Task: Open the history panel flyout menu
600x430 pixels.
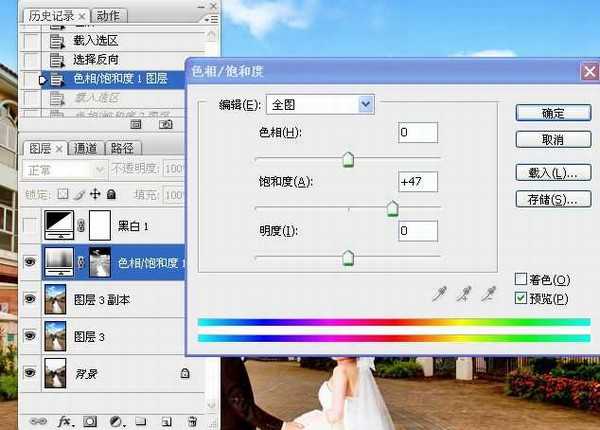Action: pos(209,18)
